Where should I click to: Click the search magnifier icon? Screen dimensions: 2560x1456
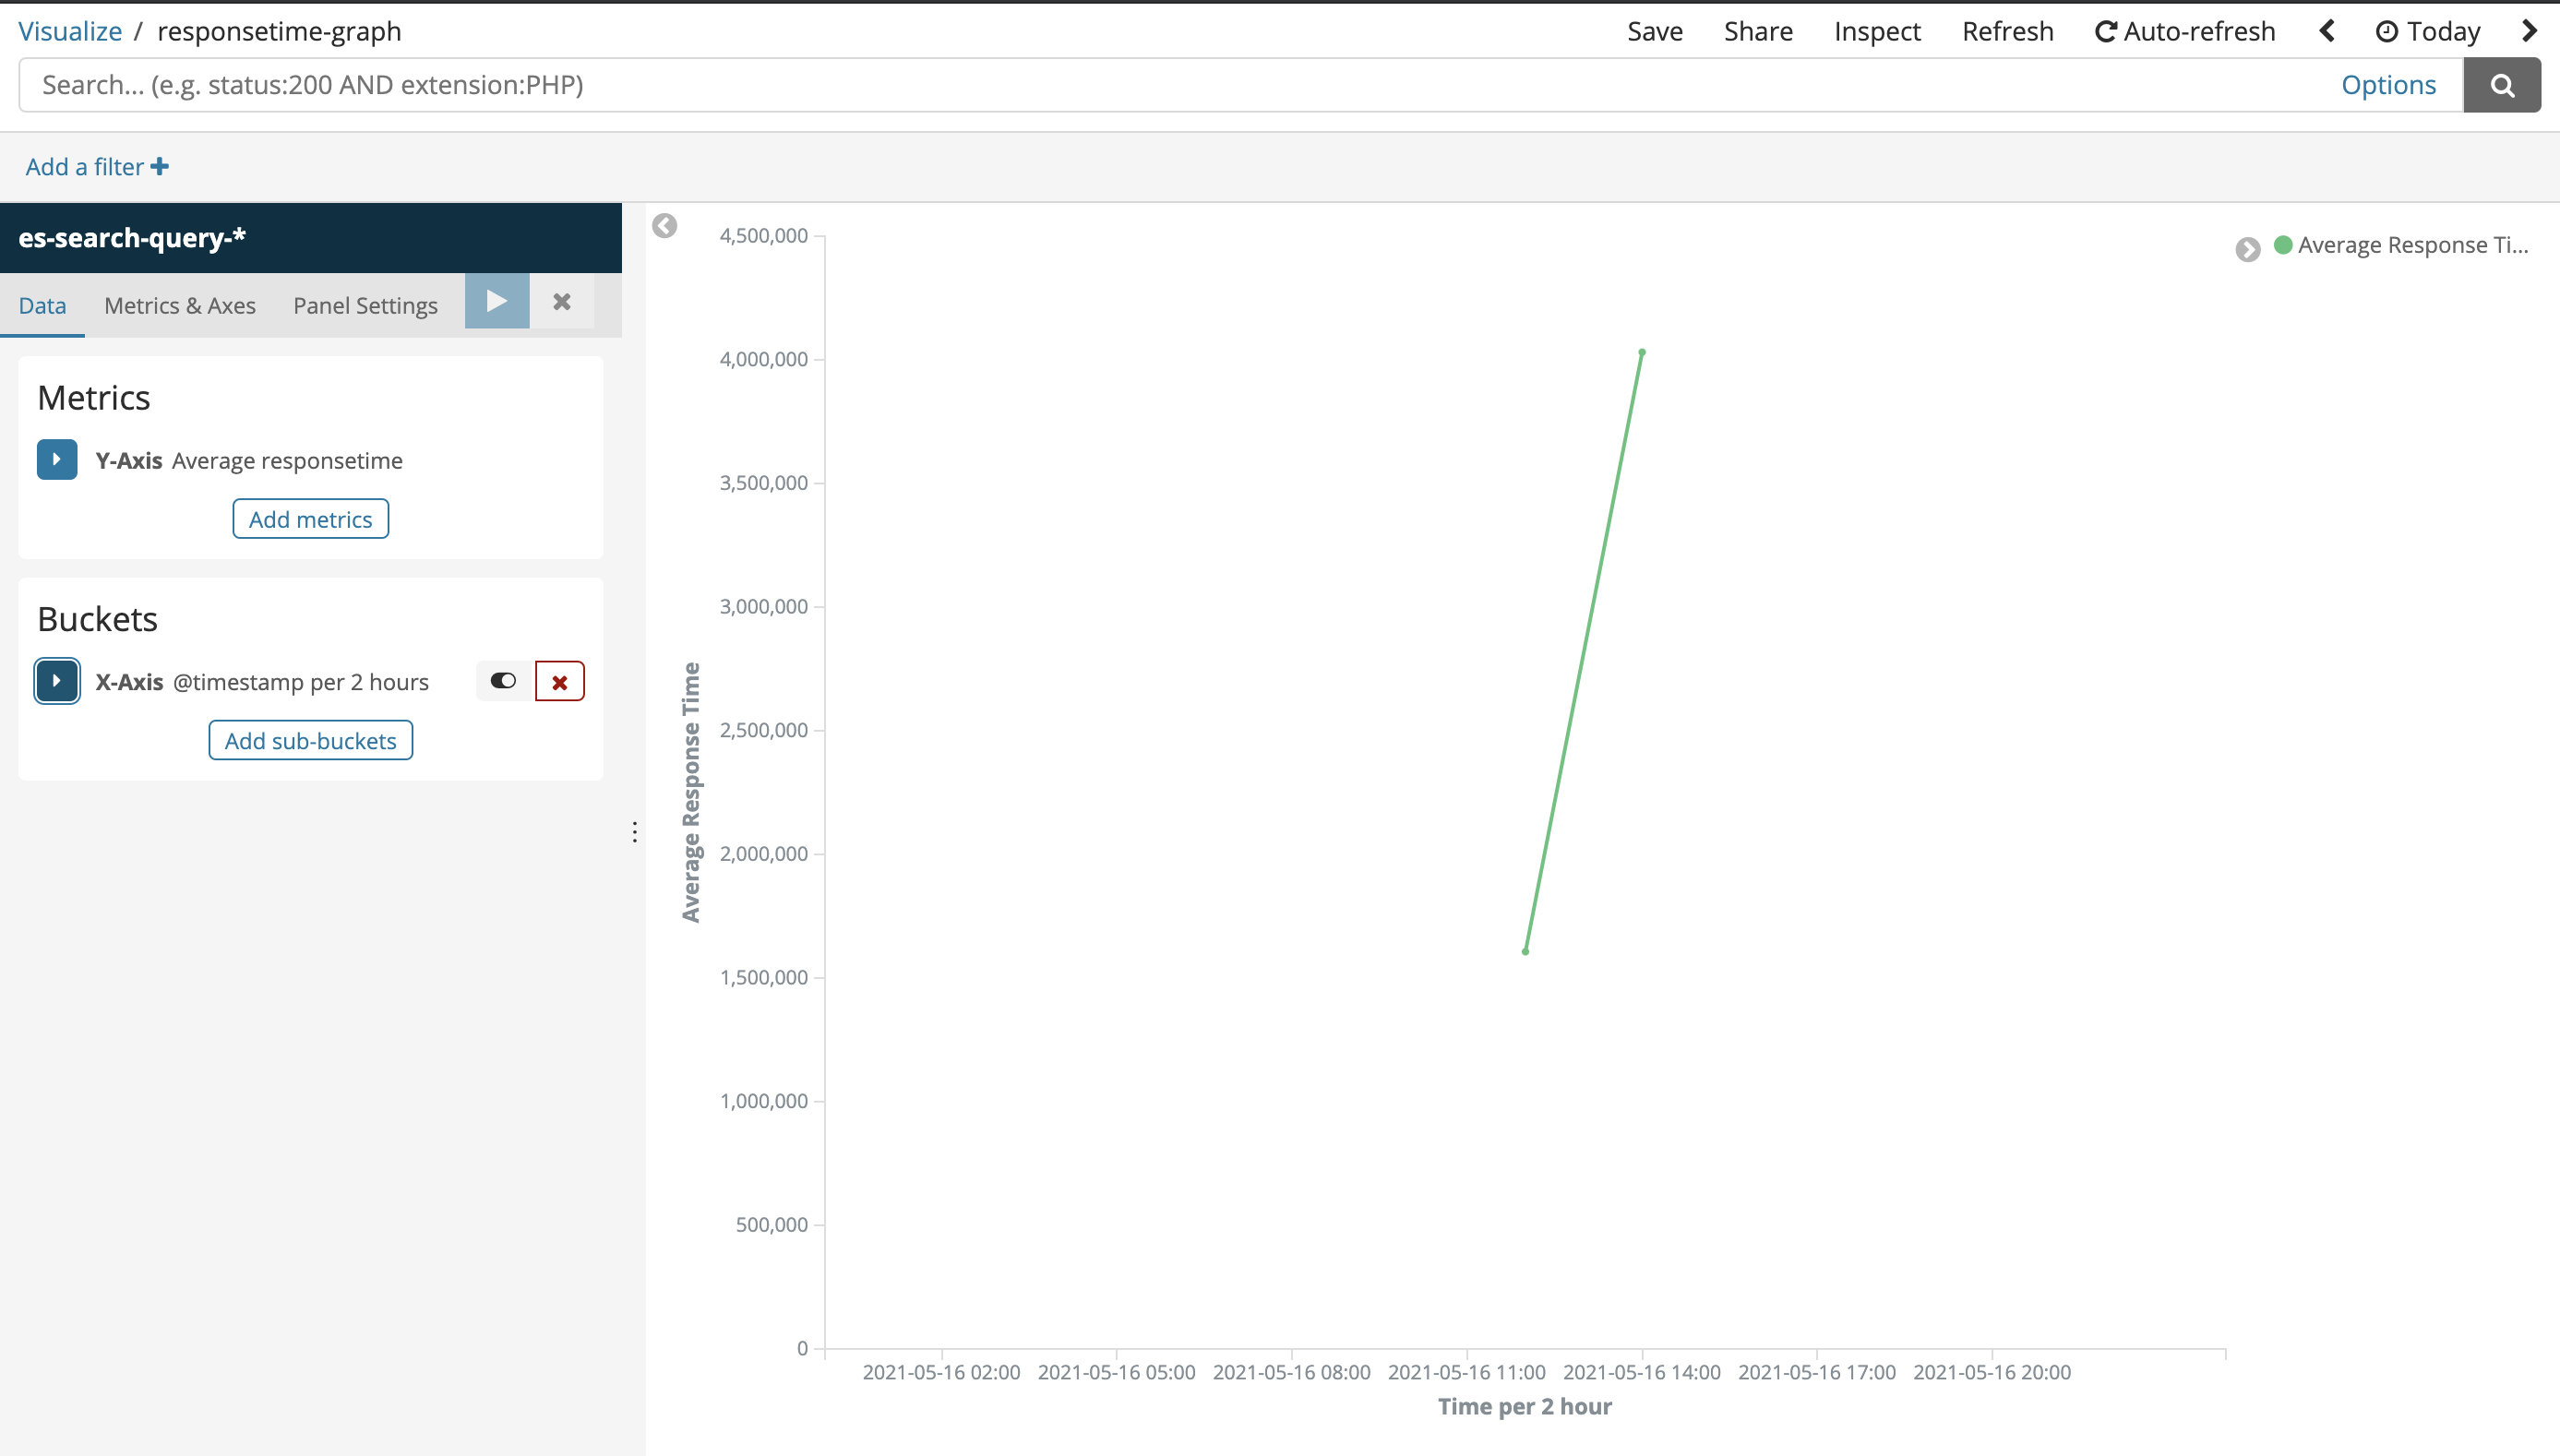click(2502, 85)
